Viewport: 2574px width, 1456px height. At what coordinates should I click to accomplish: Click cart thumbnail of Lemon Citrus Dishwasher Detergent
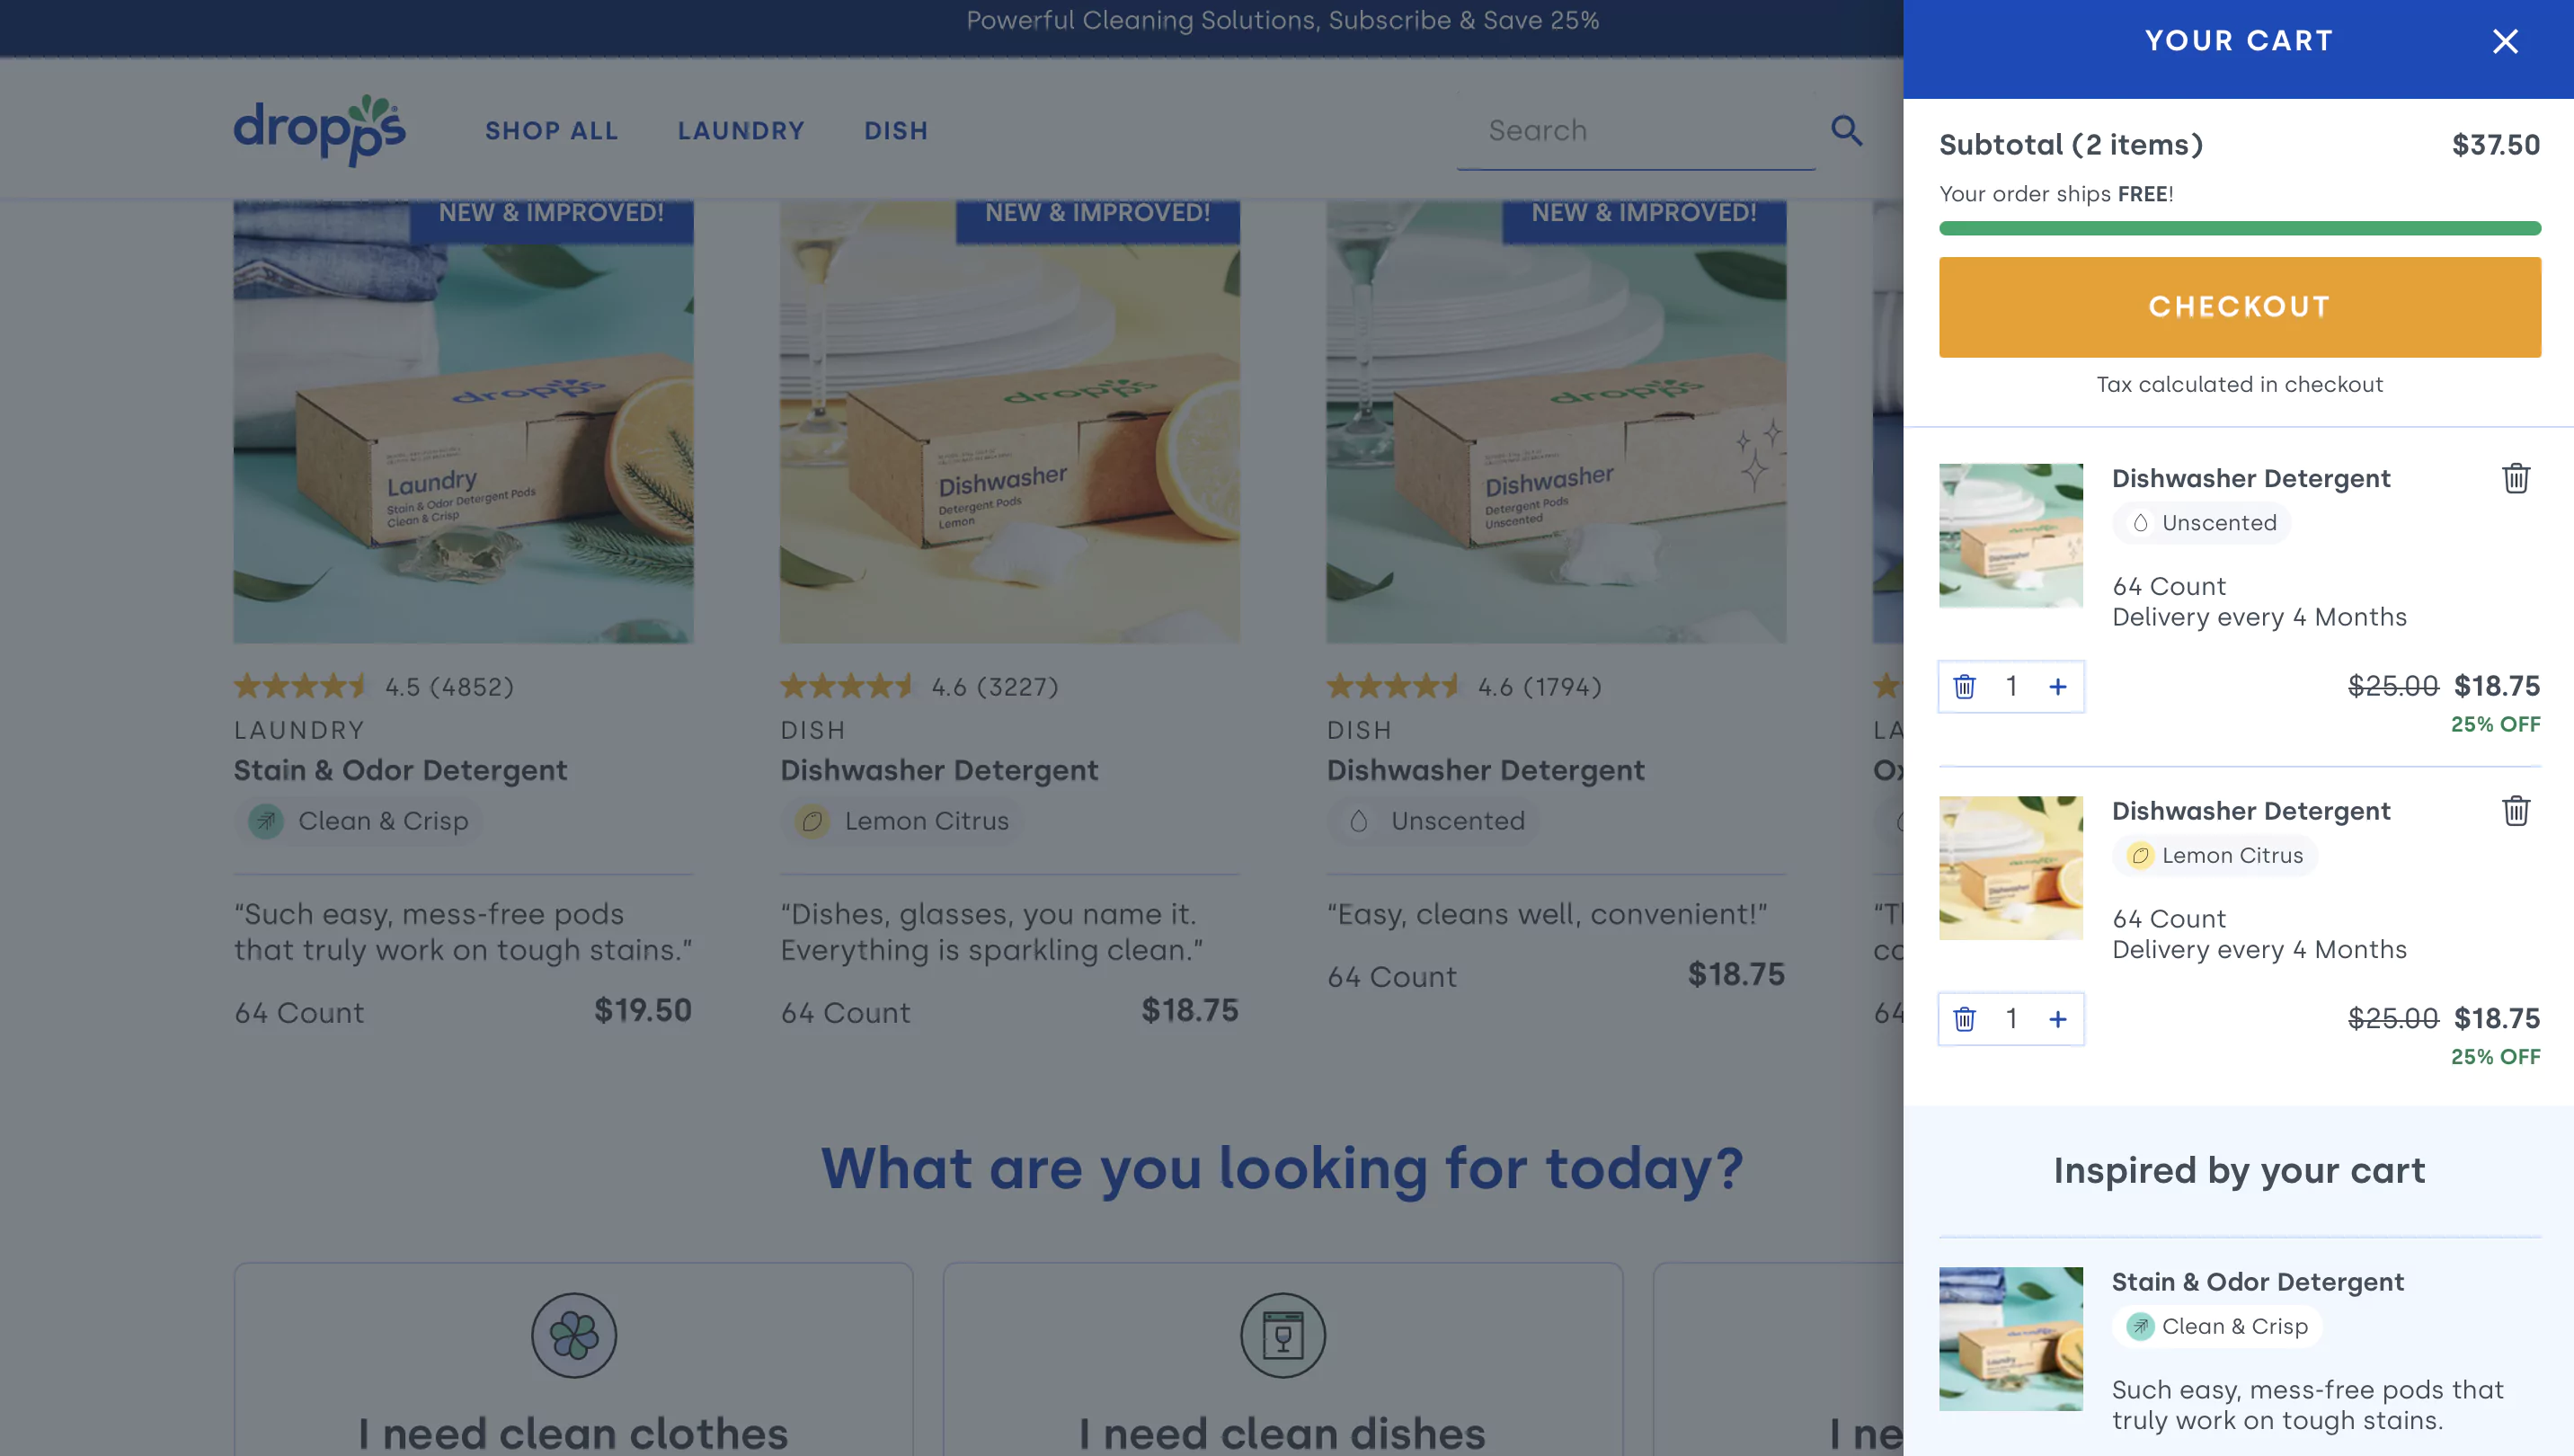pos(2011,868)
